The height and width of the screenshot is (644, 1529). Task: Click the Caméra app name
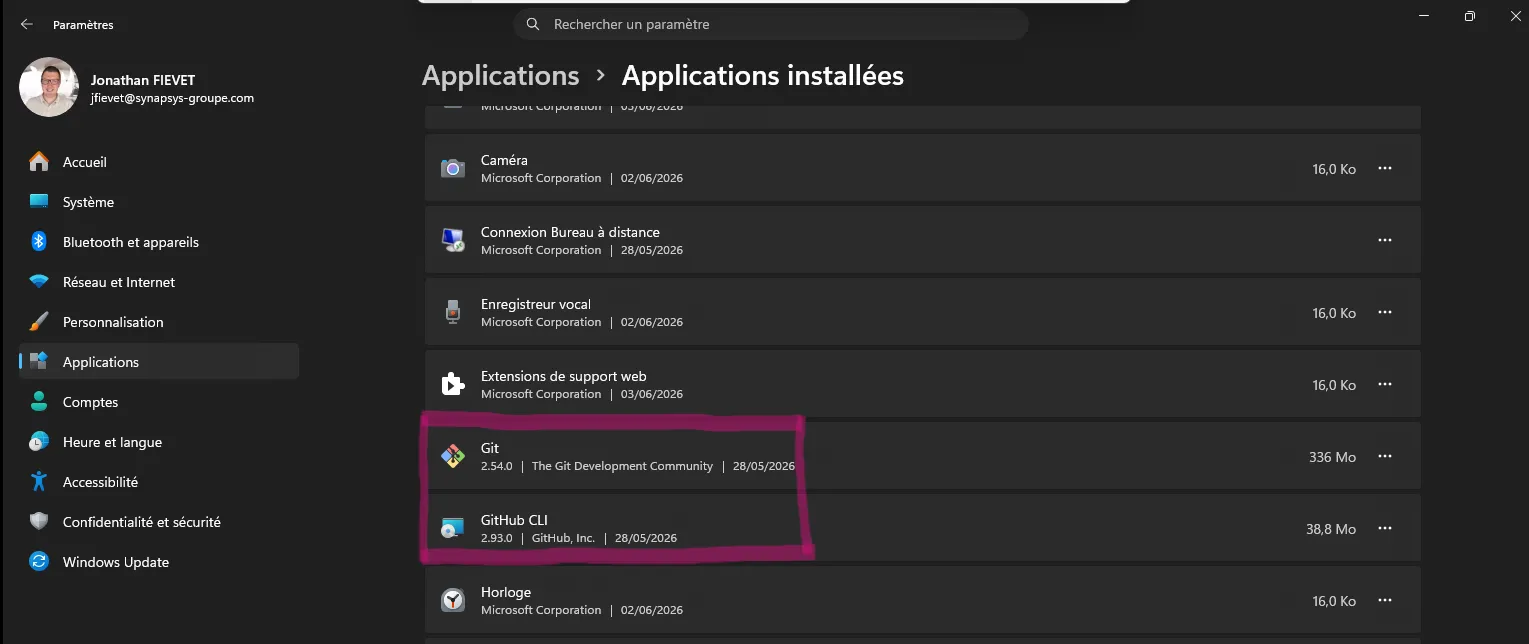tap(504, 160)
